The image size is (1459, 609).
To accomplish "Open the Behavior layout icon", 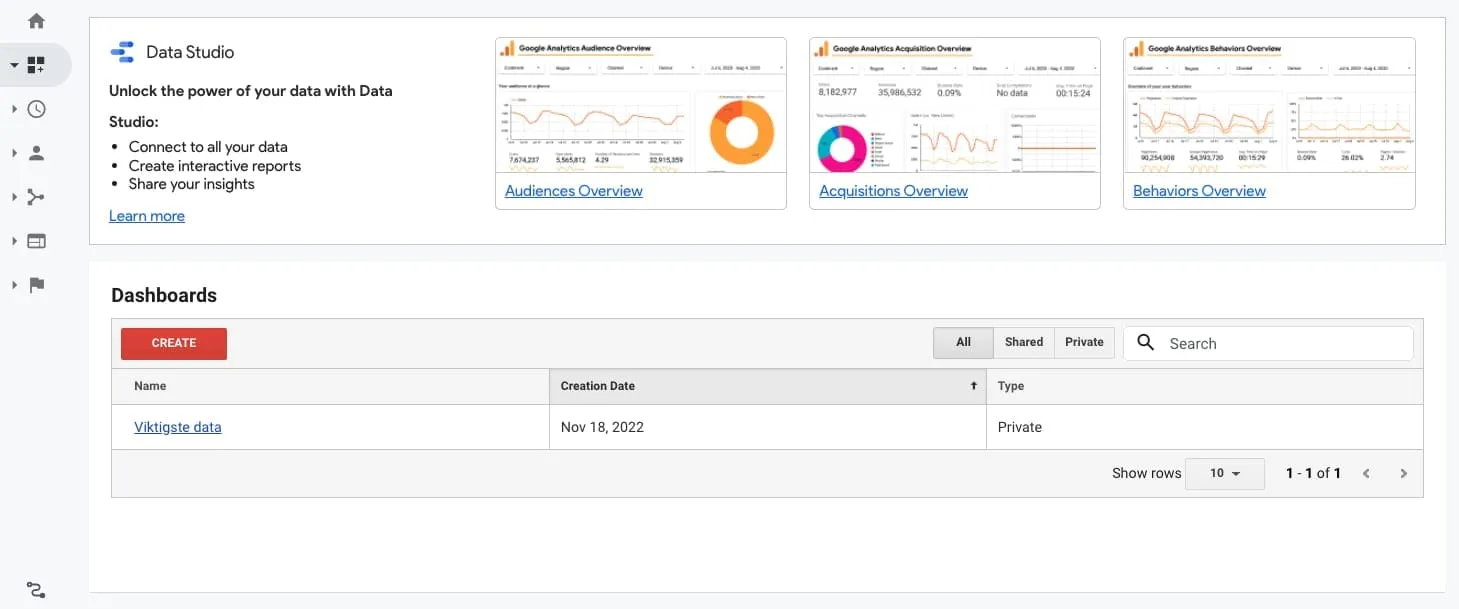I will pyautogui.click(x=37, y=241).
